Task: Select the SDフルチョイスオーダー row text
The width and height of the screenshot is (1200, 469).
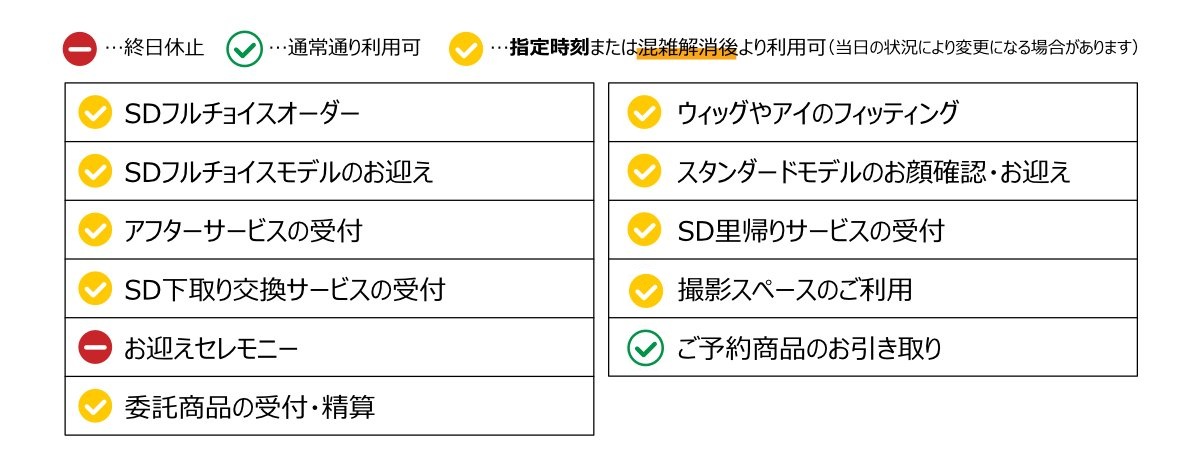Action: pyautogui.click(x=241, y=113)
